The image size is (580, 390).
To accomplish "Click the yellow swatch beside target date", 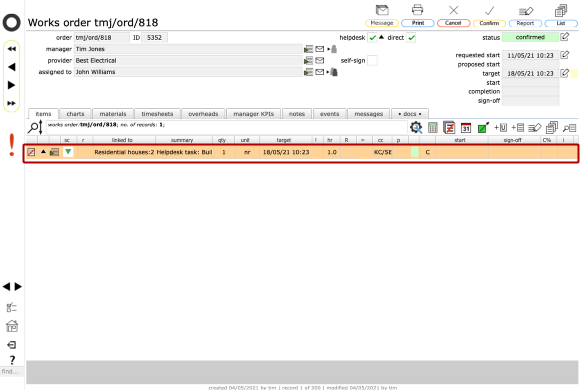I will (574, 73).
